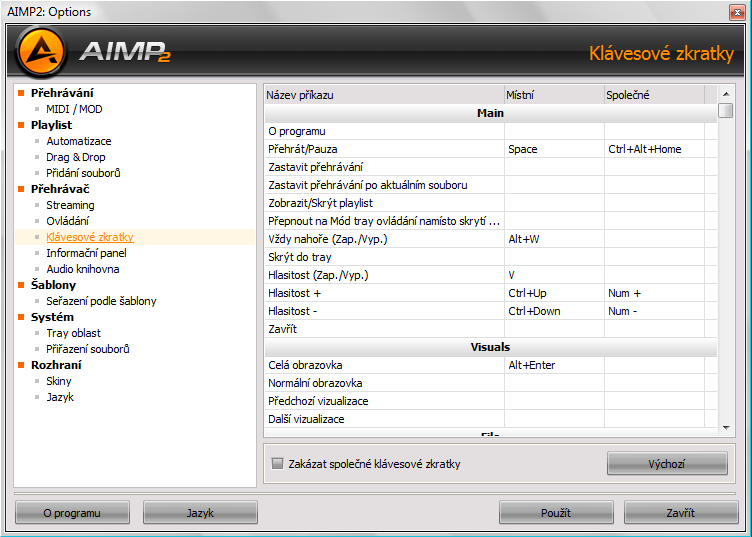Open the Drag & Drop section
The image size is (752, 537).
(x=76, y=157)
